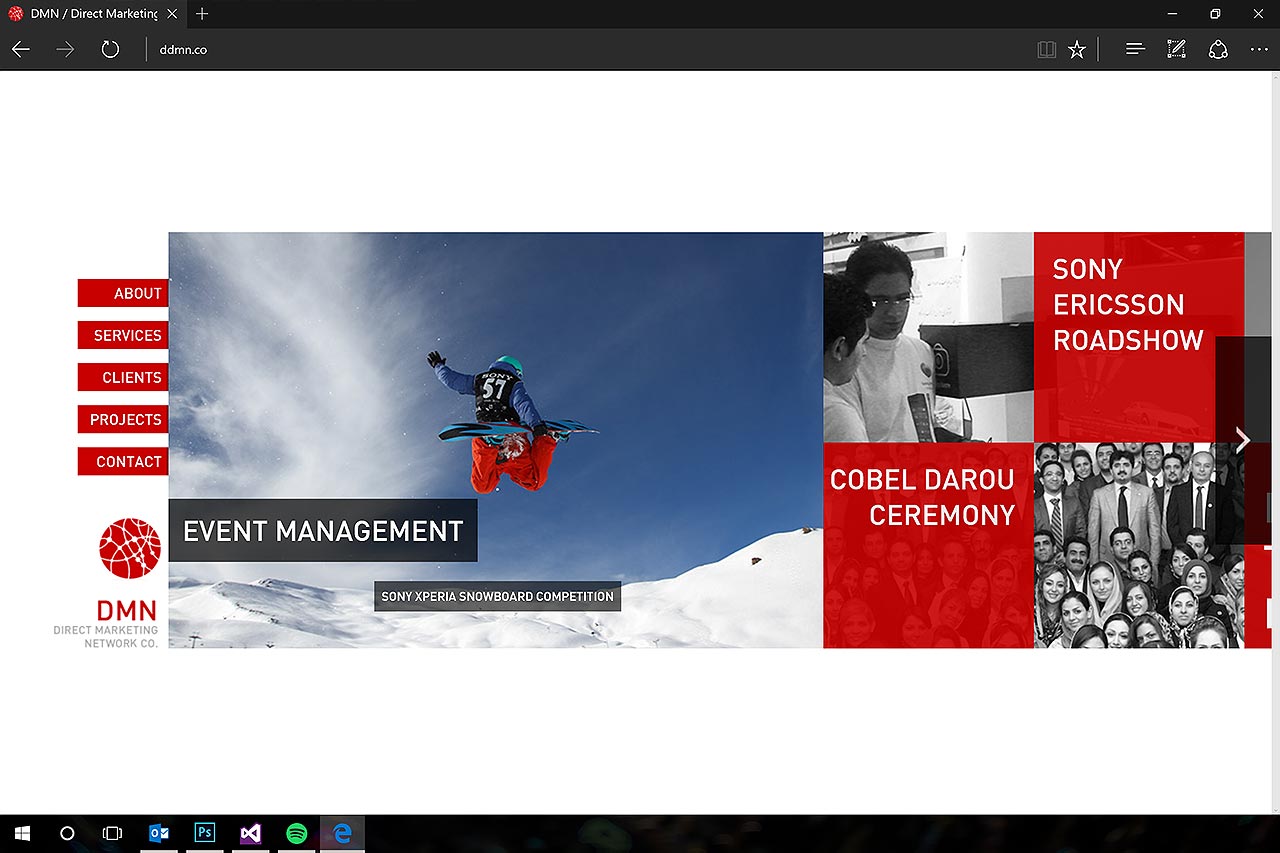Screen dimensions: 1280x853
Task: Click the EVENT MANAGEMENT heading
Action: point(323,531)
